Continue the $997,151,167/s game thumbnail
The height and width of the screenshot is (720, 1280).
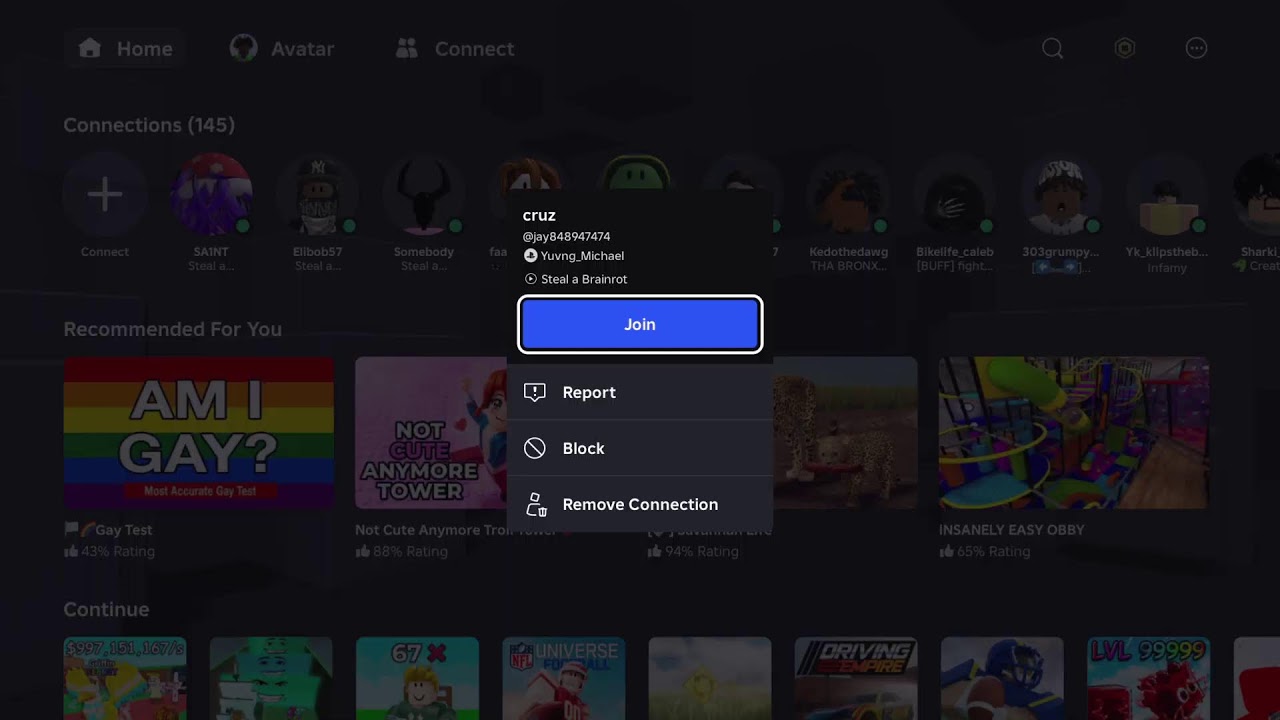click(124, 678)
